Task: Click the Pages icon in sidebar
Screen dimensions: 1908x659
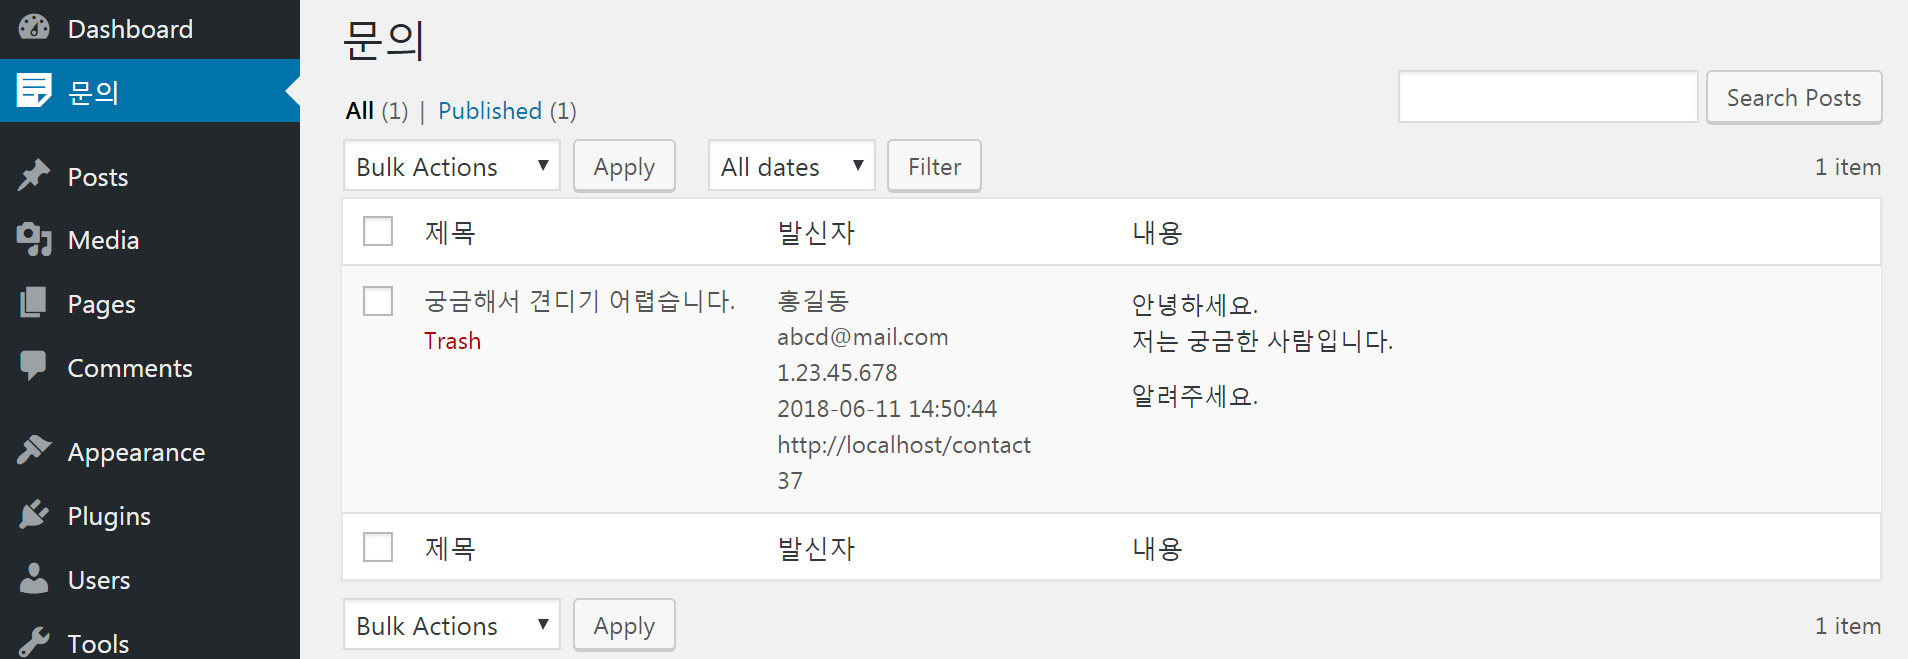Action: click(x=34, y=302)
